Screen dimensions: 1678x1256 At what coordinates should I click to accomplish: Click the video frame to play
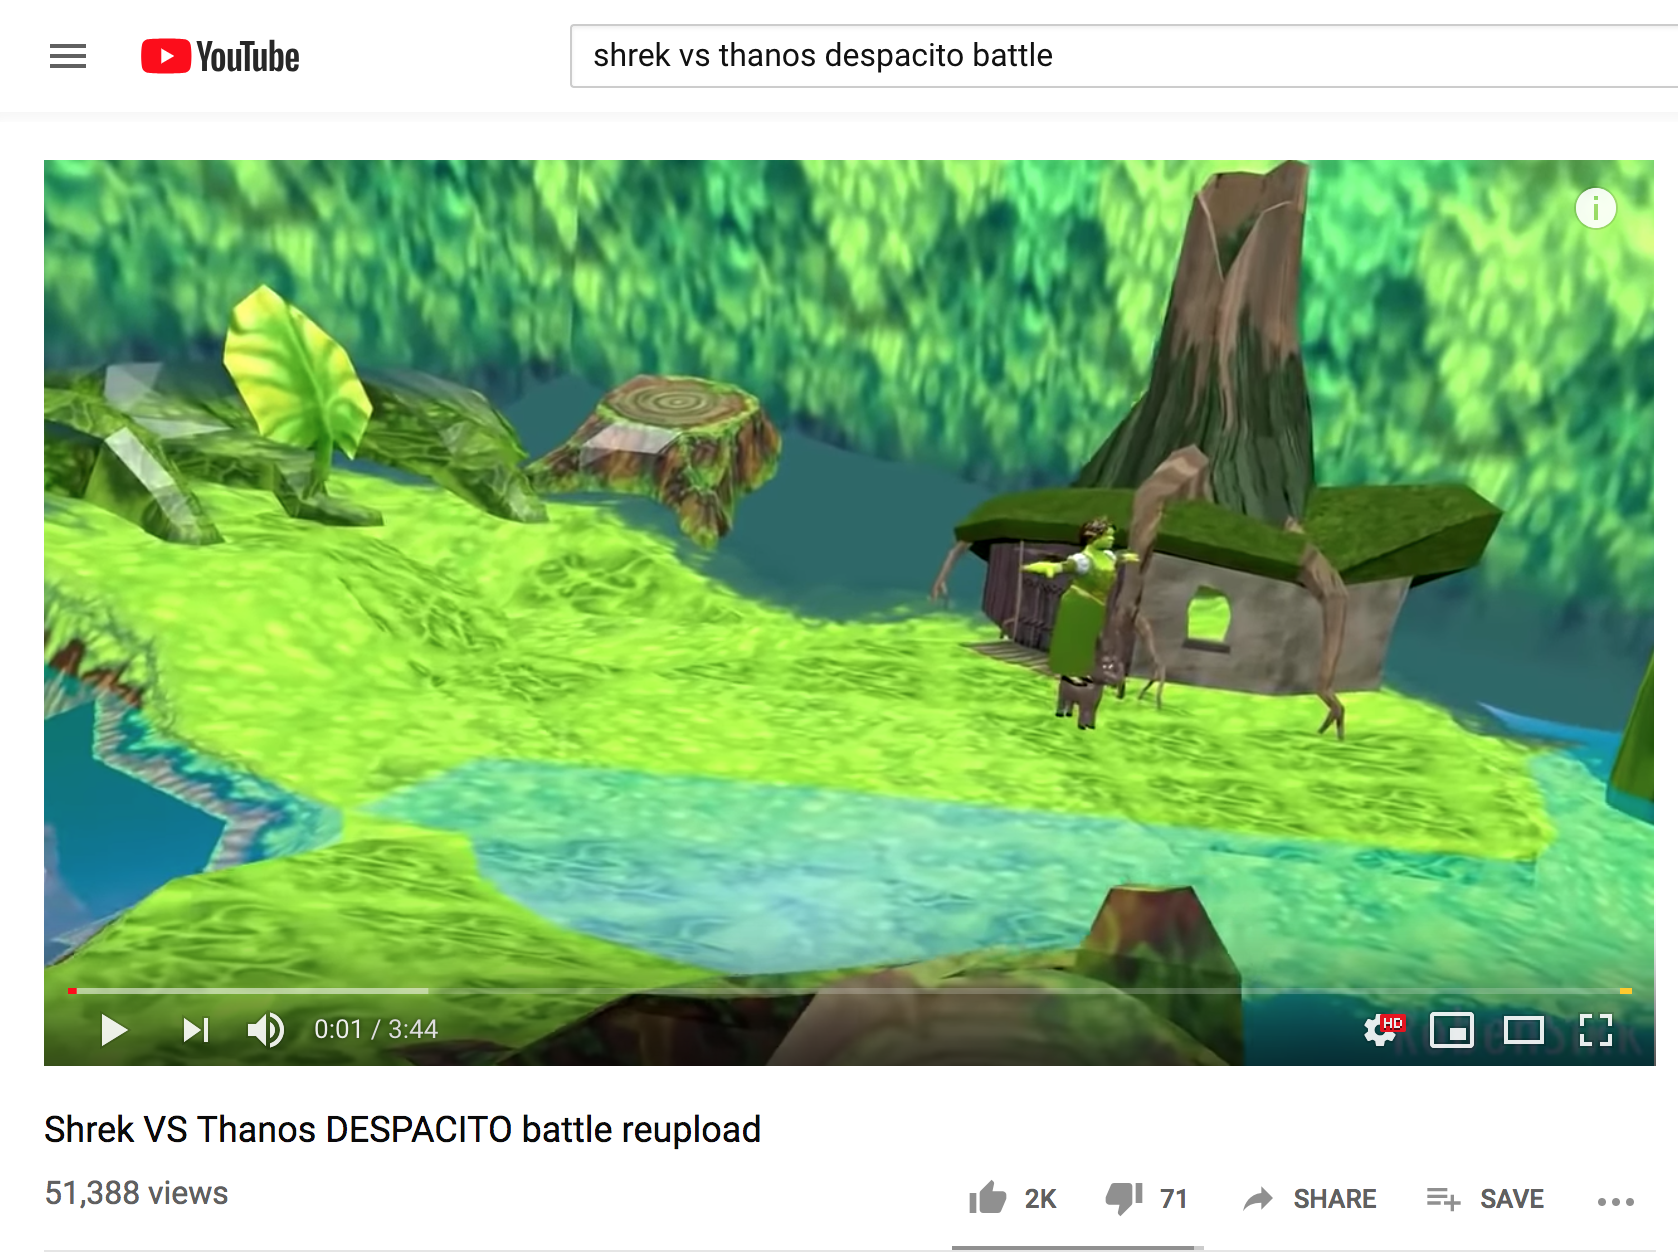coord(849,570)
